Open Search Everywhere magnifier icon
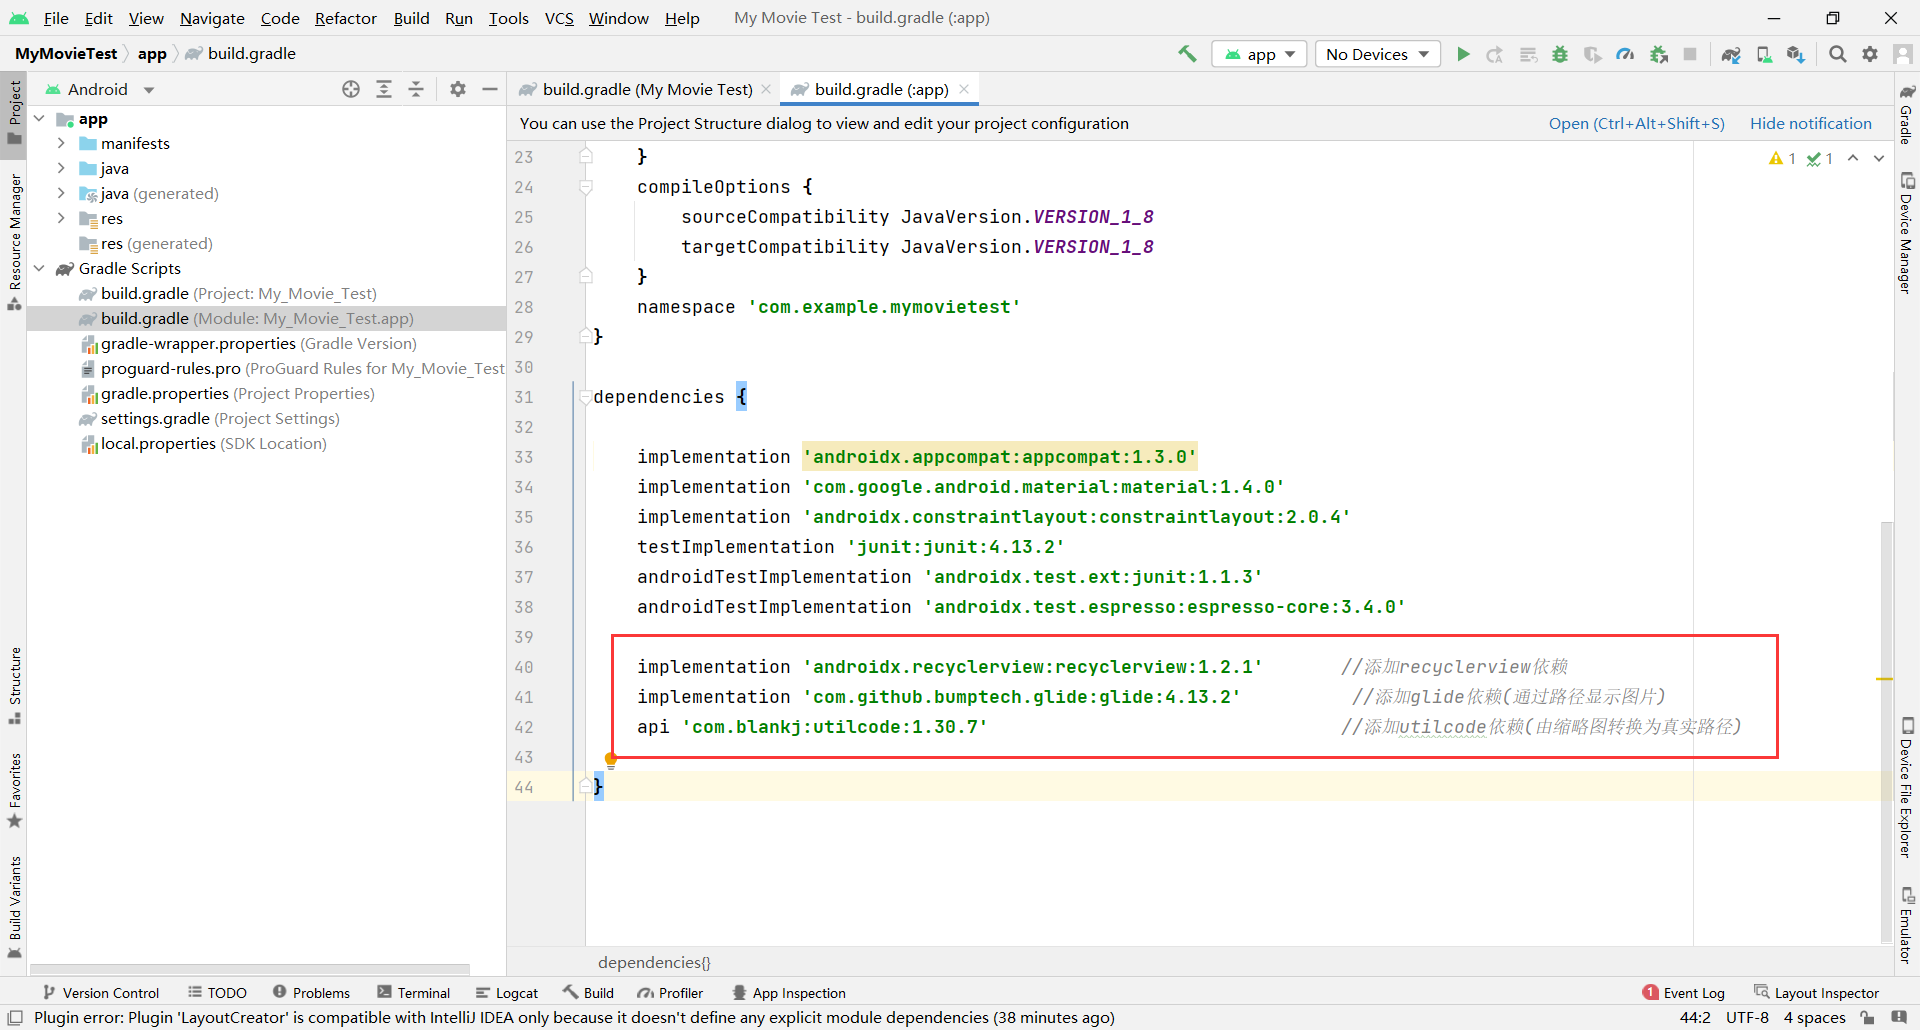Screen dimensions: 1920x1030 tap(1837, 54)
